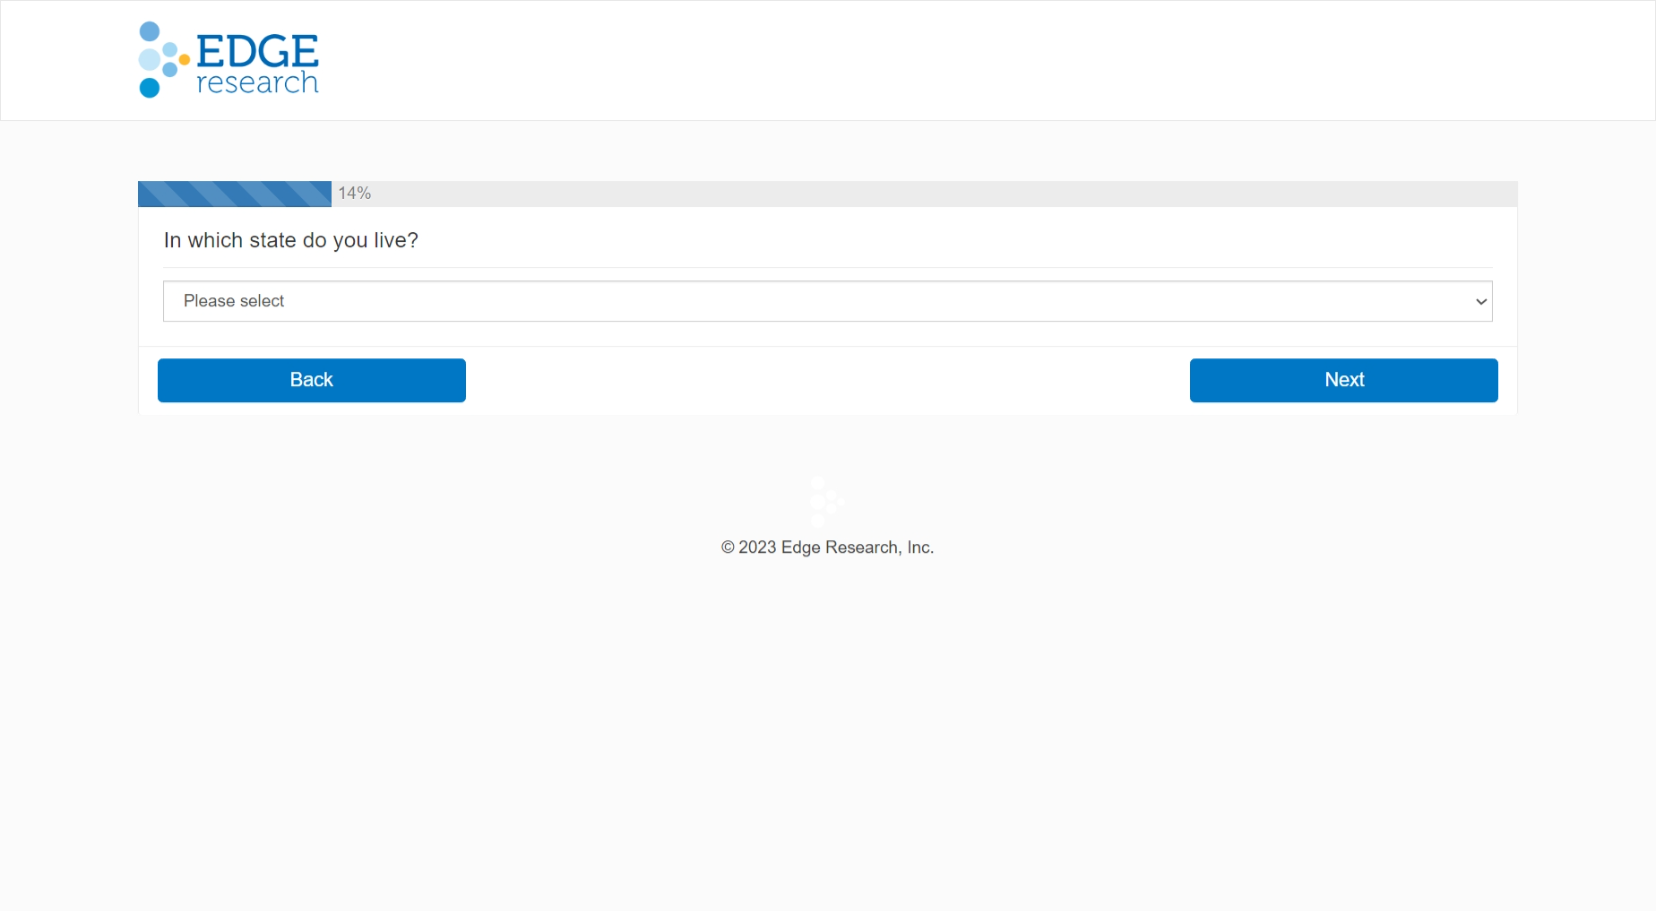Select the question text 'In which state do you live?'
The image size is (1656, 911).
(291, 240)
